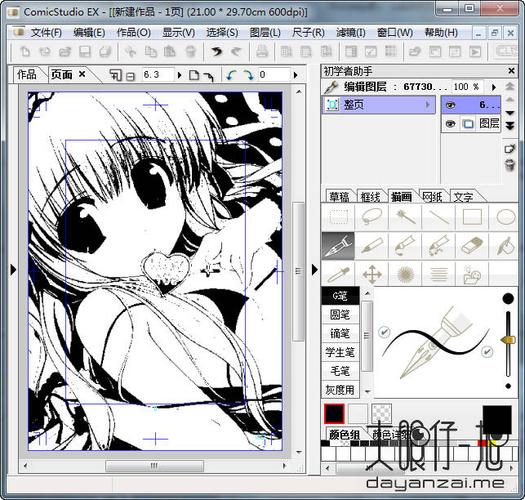Select the airbrush spray tool
Viewport: 525px width, 500px height.
439,246
